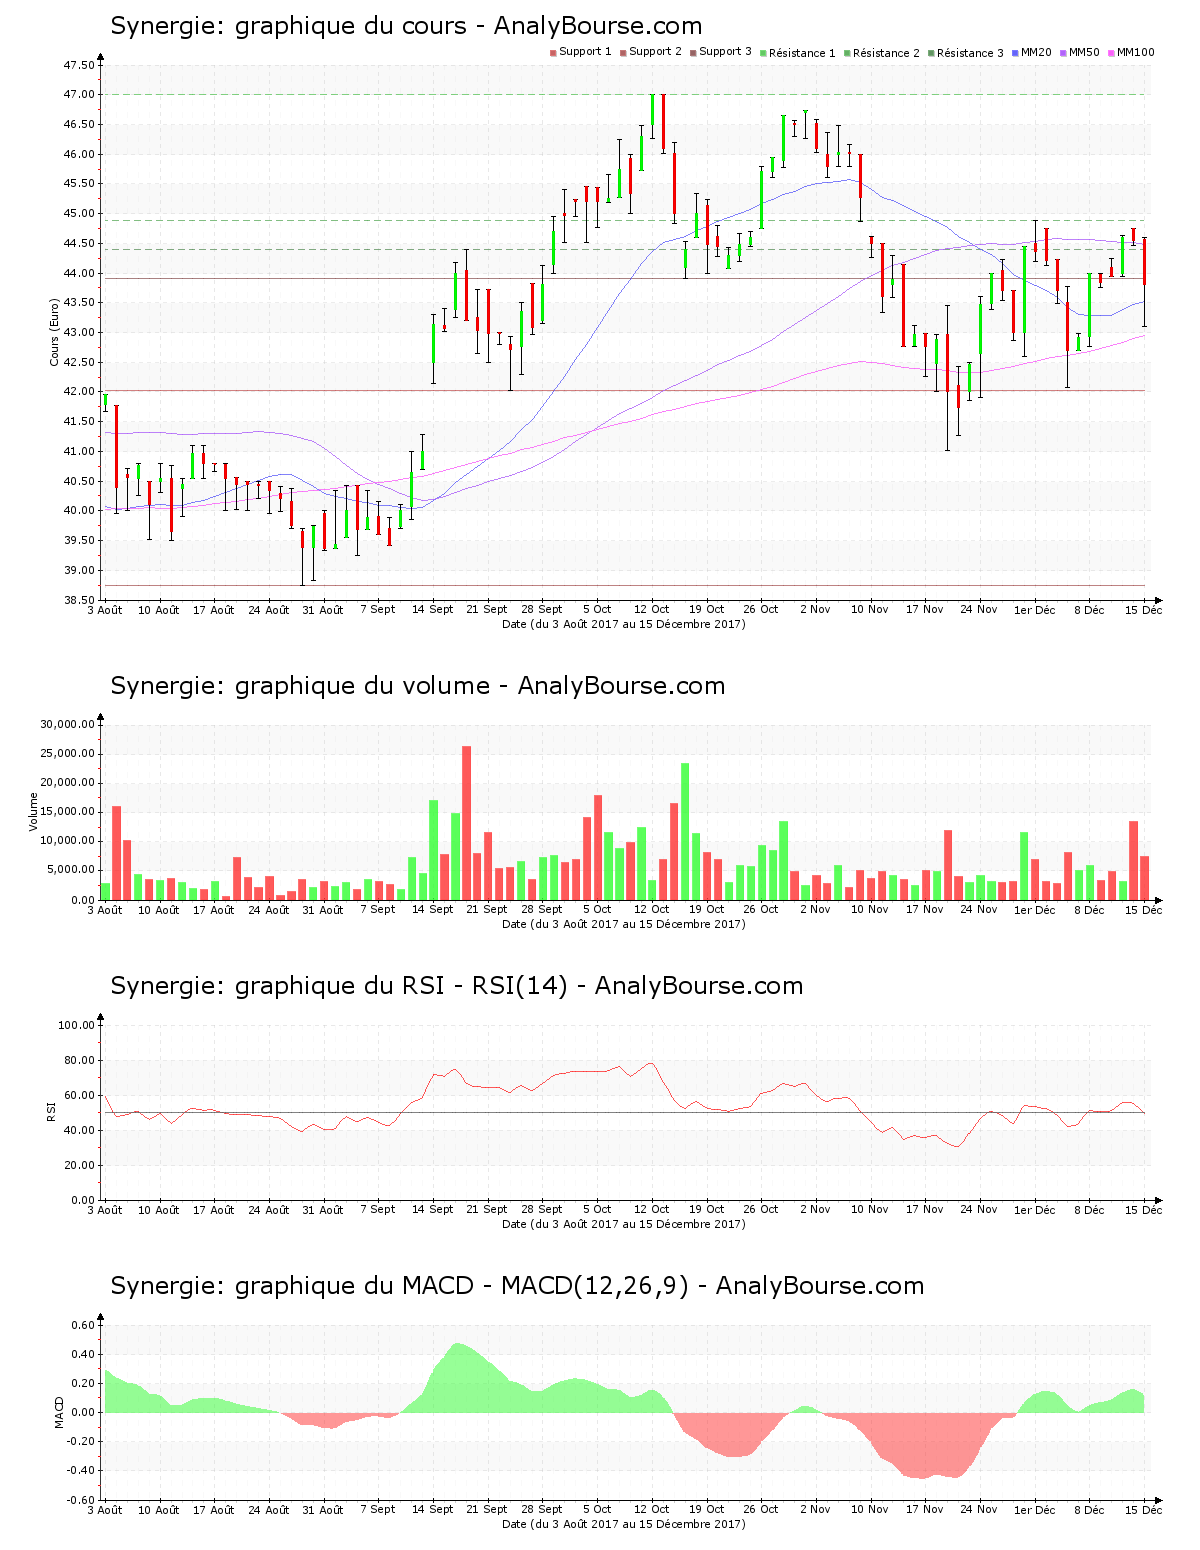1200x1550 pixels.
Task: Click '24 Nov' on the RSI chart axis
Action: click(979, 1209)
